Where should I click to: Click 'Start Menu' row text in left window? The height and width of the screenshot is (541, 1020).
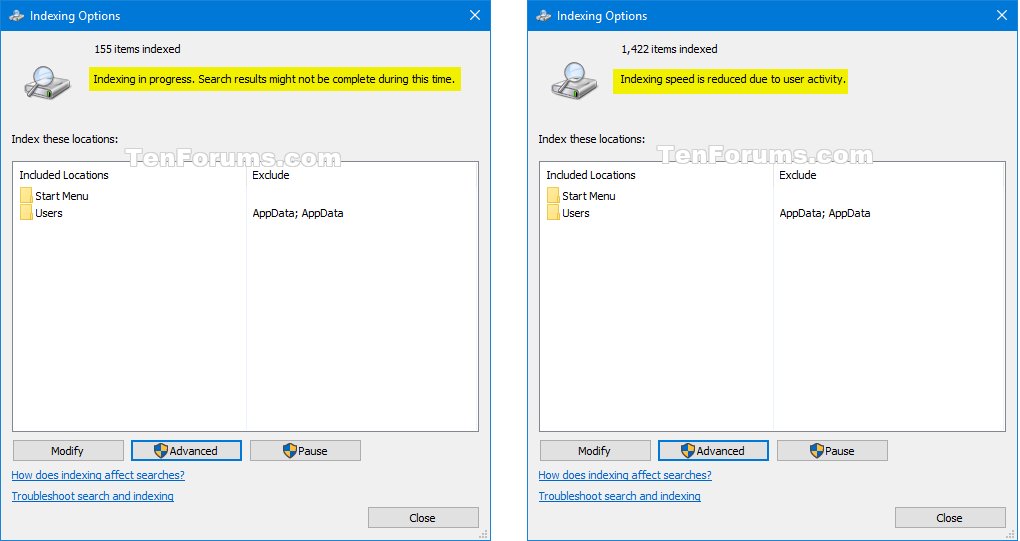pos(62,196)
